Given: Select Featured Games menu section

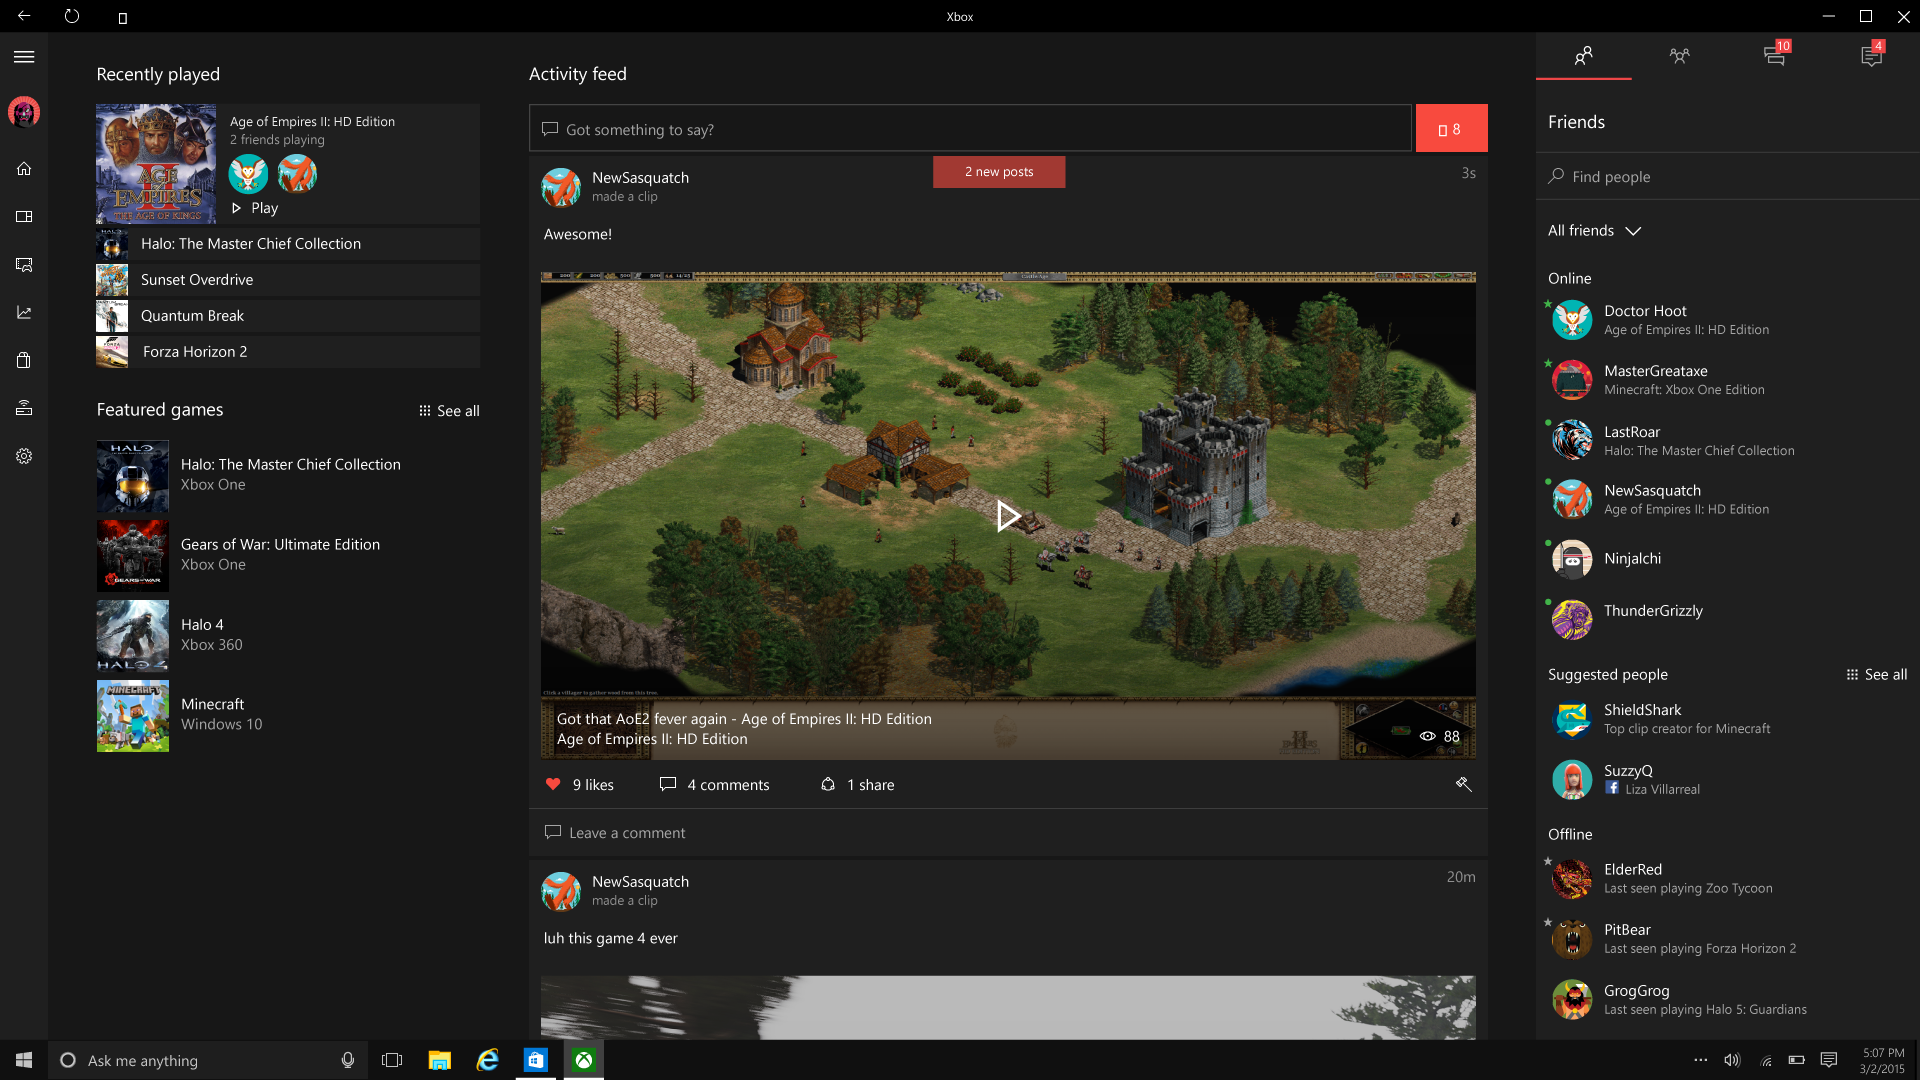Looking at the screenshot, I should coord(160,410).
